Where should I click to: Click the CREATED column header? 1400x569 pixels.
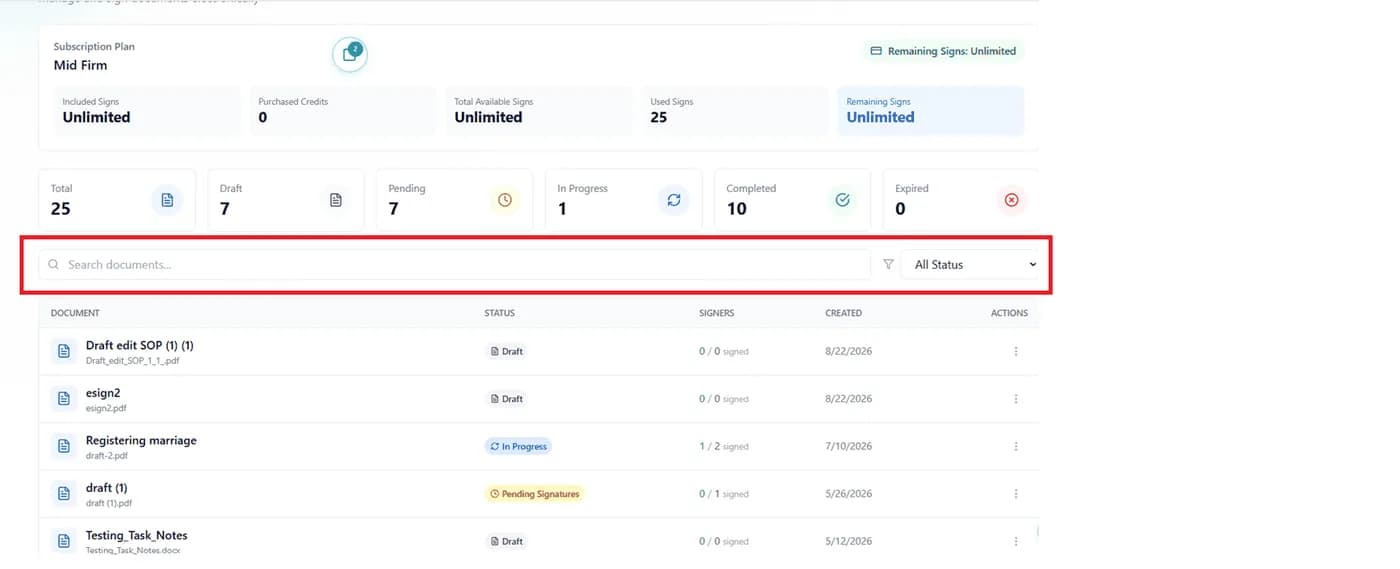coord(844,313)
